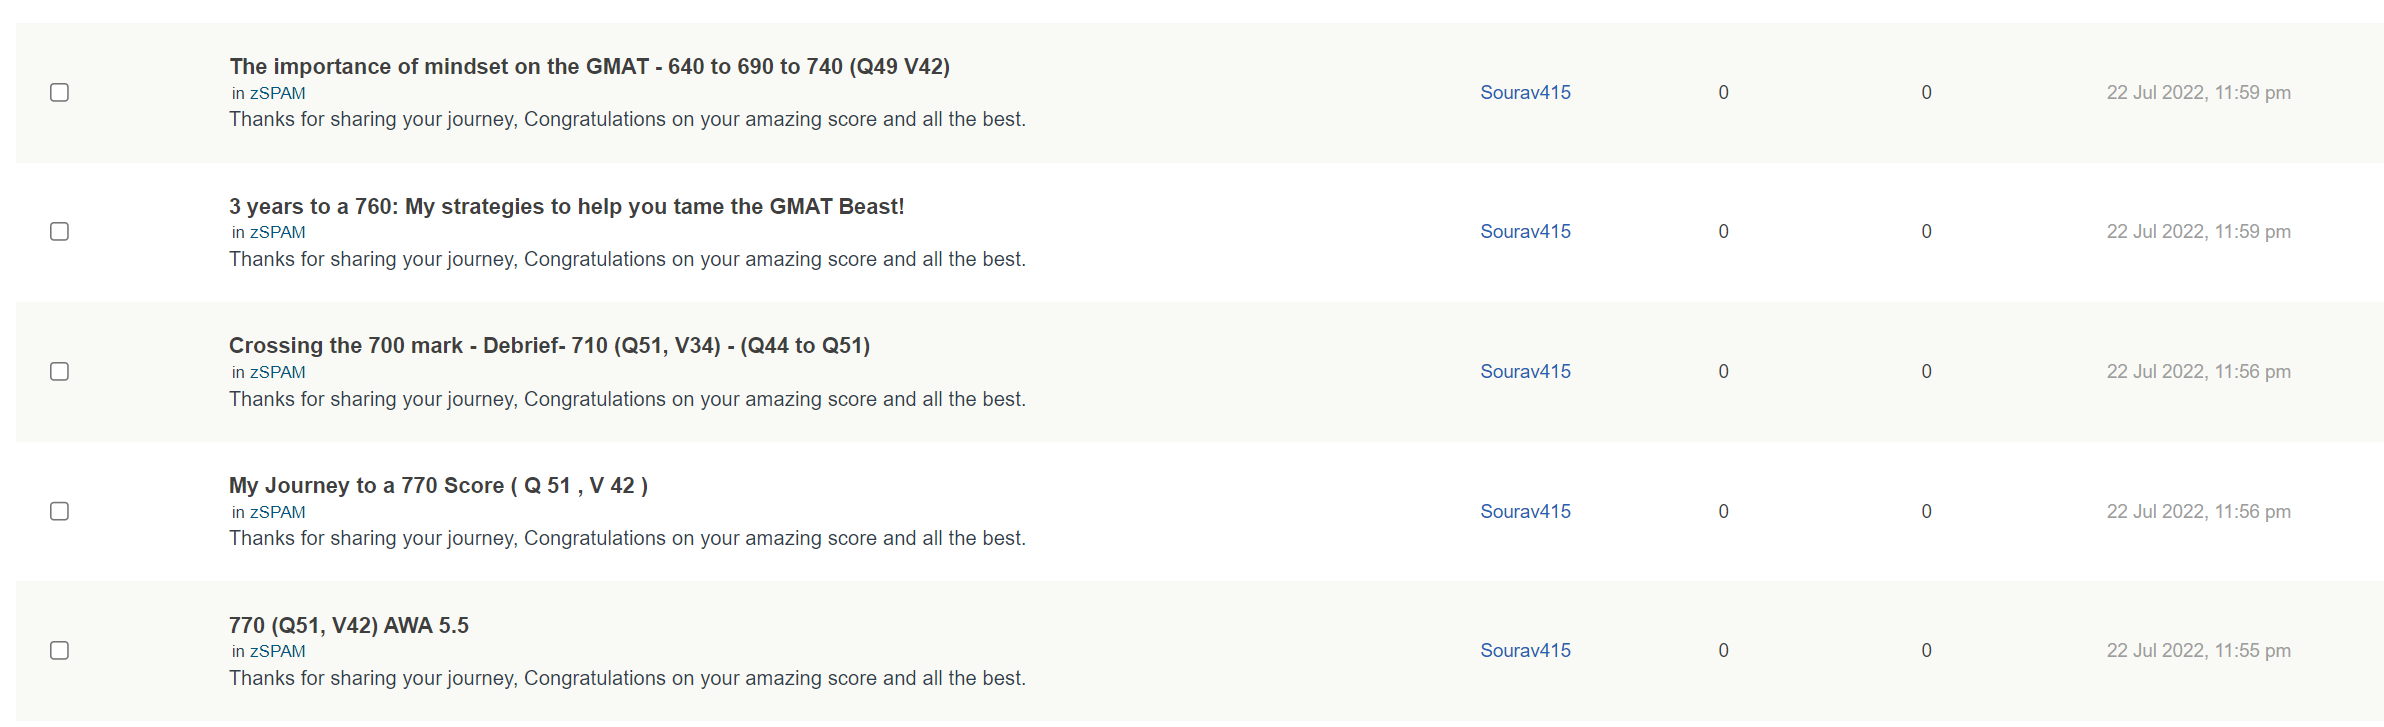This screenshot has width=2384, height=727.
Task: Open Sourav415 author link in '3 years to a 760' row
Action: pyautogui.click(x=1525, y=232)
